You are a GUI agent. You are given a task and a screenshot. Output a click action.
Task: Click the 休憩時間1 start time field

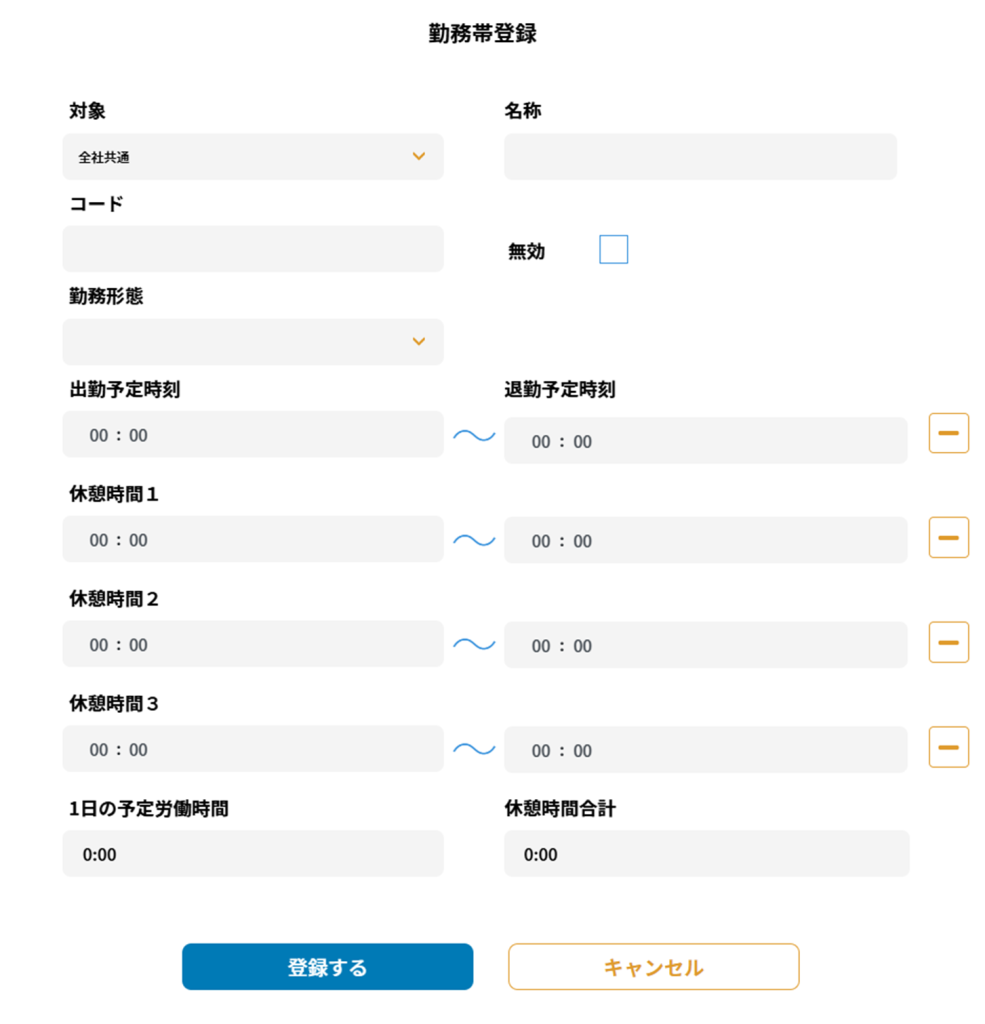point(252,540)
